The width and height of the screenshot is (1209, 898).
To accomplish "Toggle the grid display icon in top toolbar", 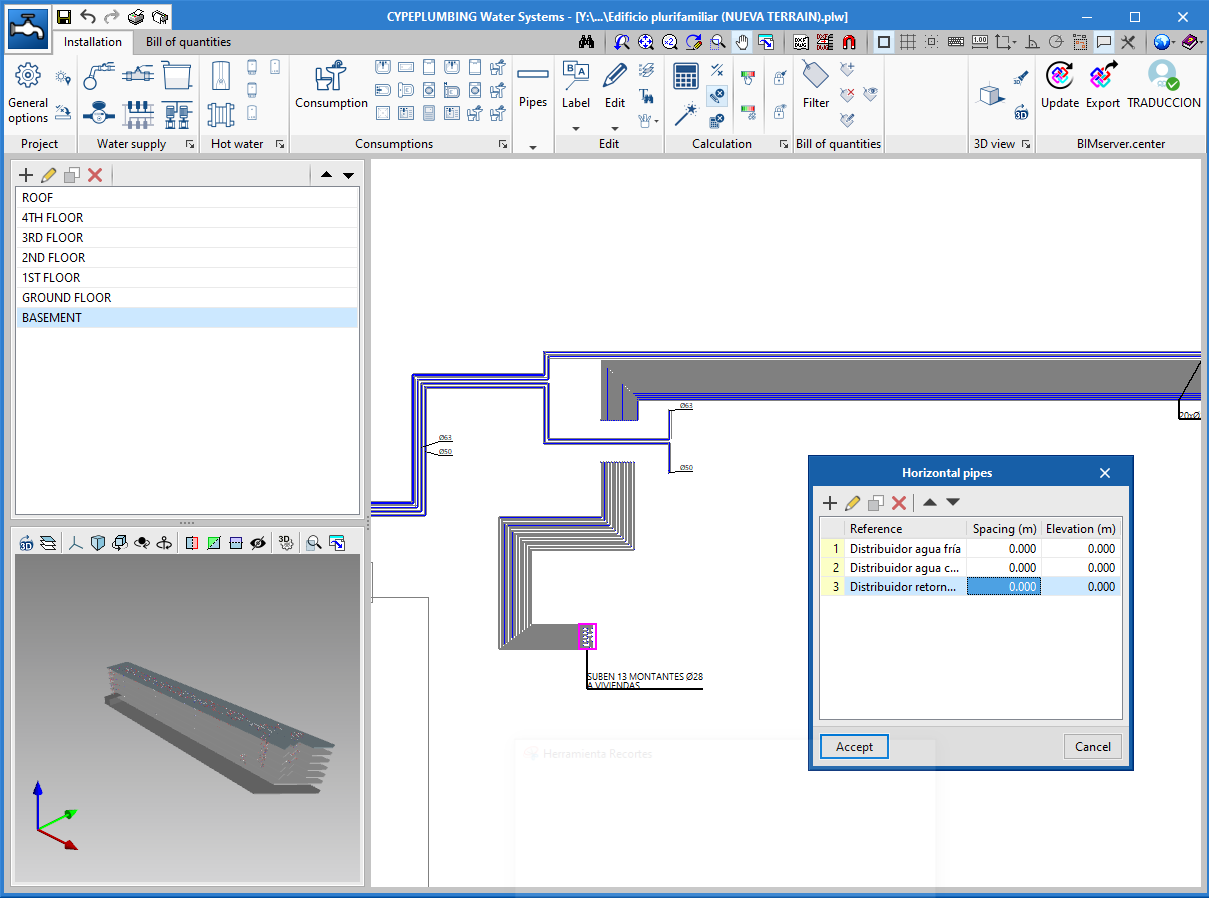I will click(x=908, y=42).
